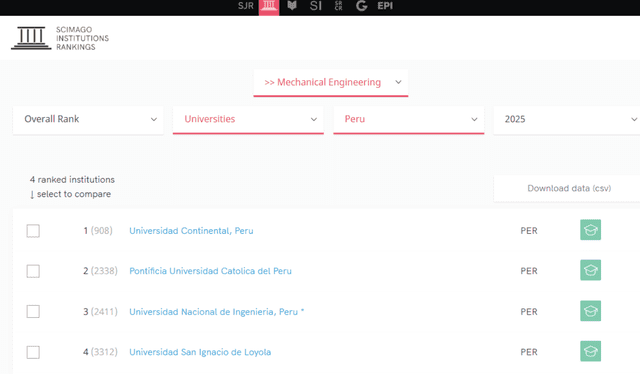
Task: Click the '4 ranked institutions' text
Action: click(72, 180)
